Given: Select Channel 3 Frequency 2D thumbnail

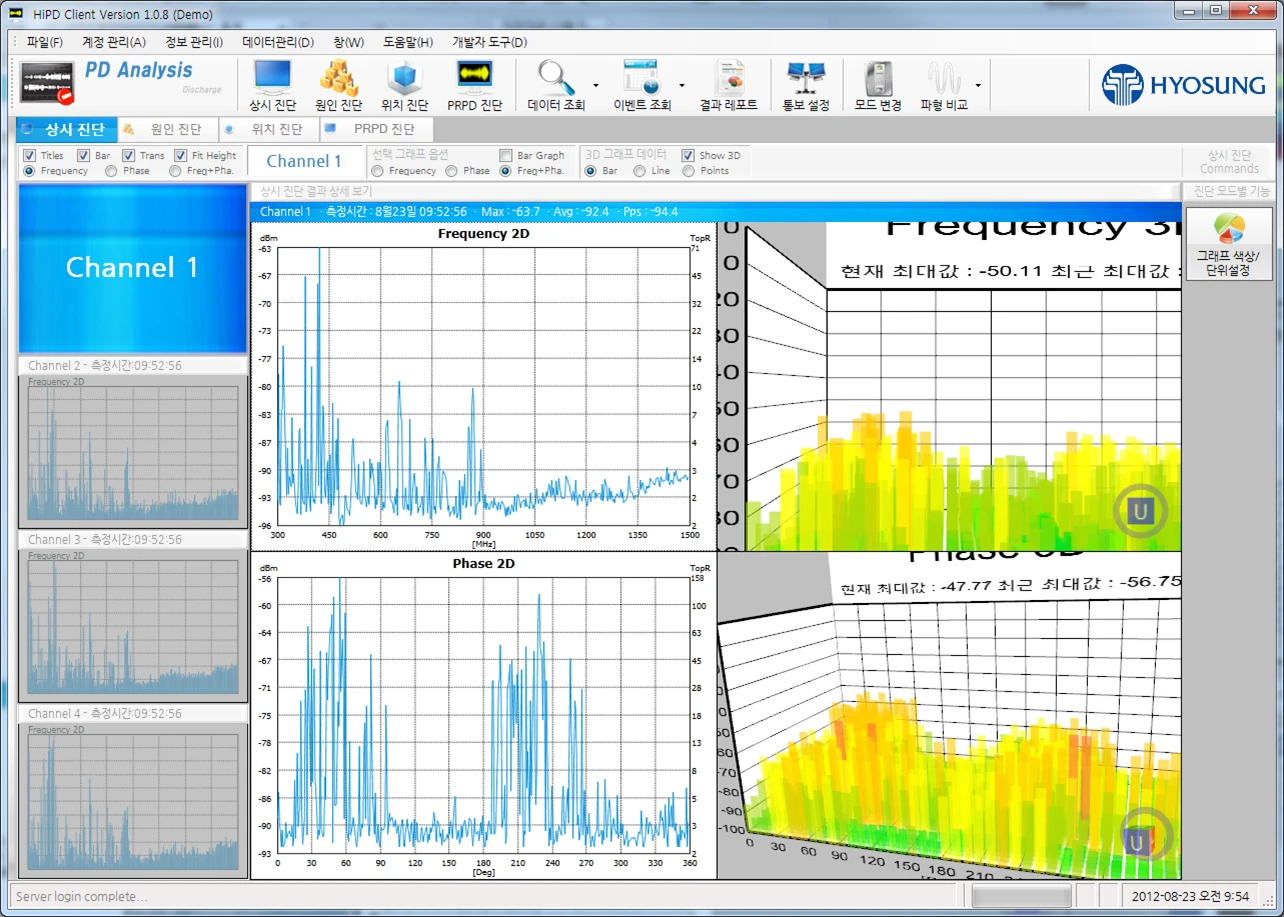Looking at the screenshot, I should tap(133, 624).
